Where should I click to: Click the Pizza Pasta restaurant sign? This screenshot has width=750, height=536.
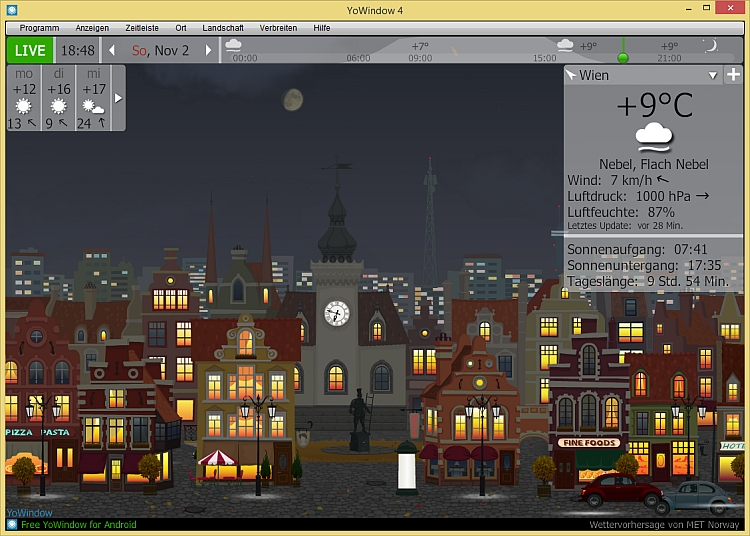point(38,432)
